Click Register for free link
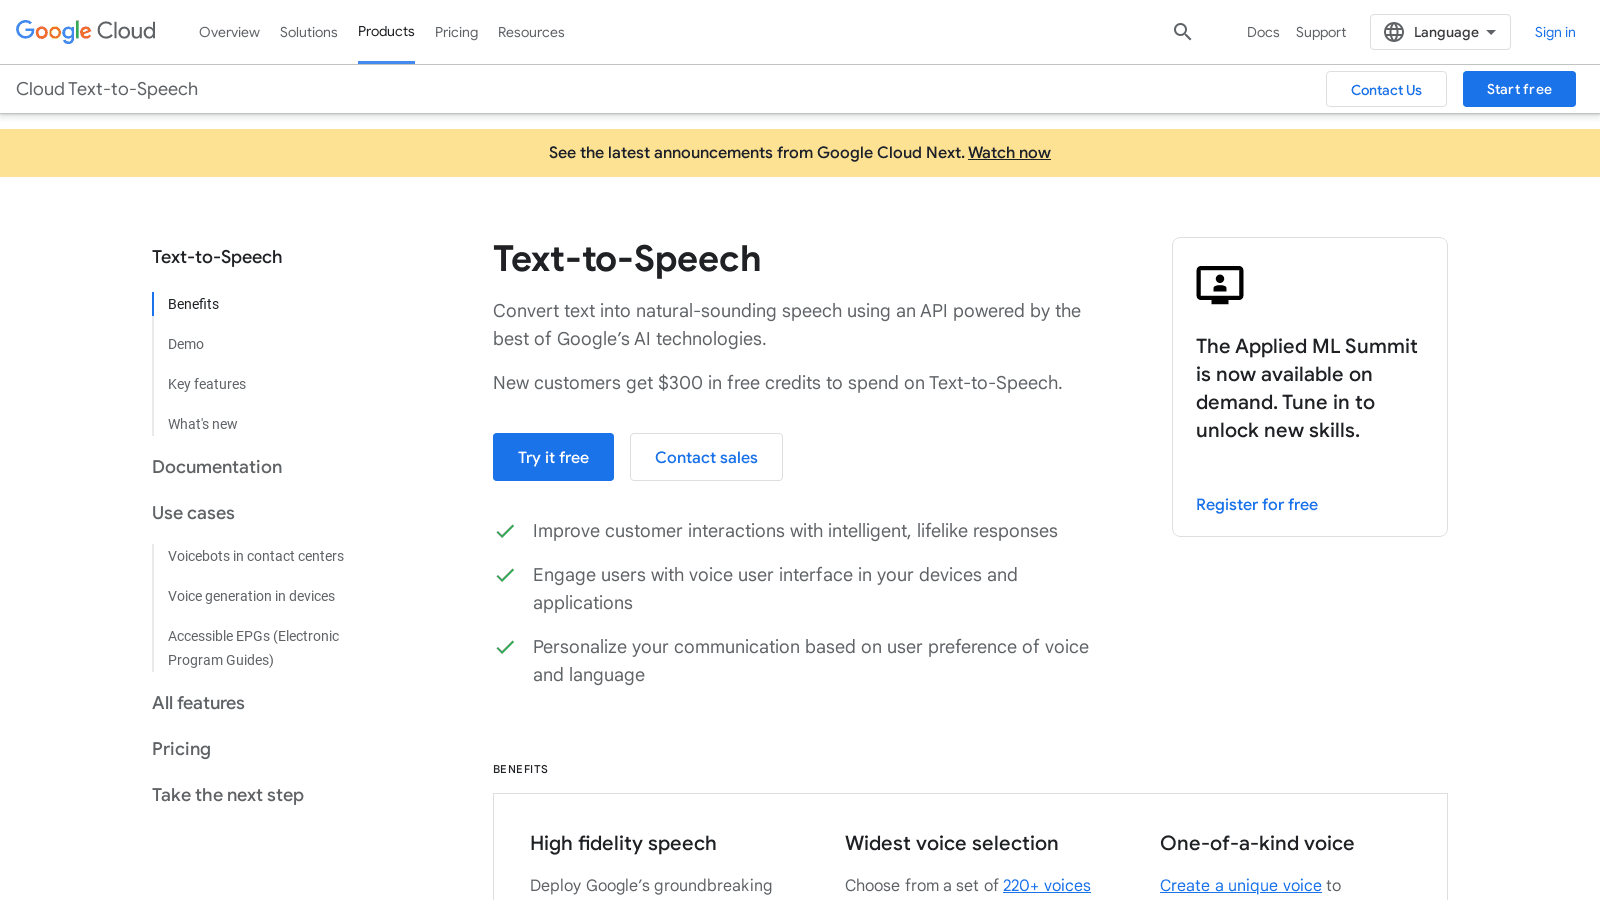This screenshot has height=900, width=1600. tap(1257, 504)
